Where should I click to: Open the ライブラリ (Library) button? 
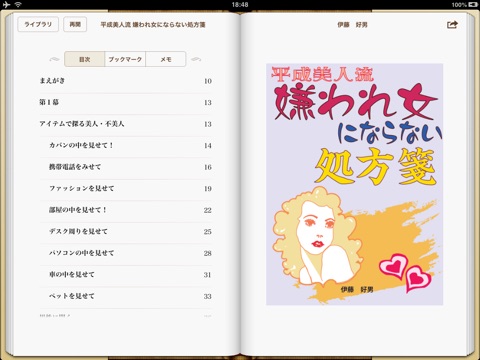38,24
